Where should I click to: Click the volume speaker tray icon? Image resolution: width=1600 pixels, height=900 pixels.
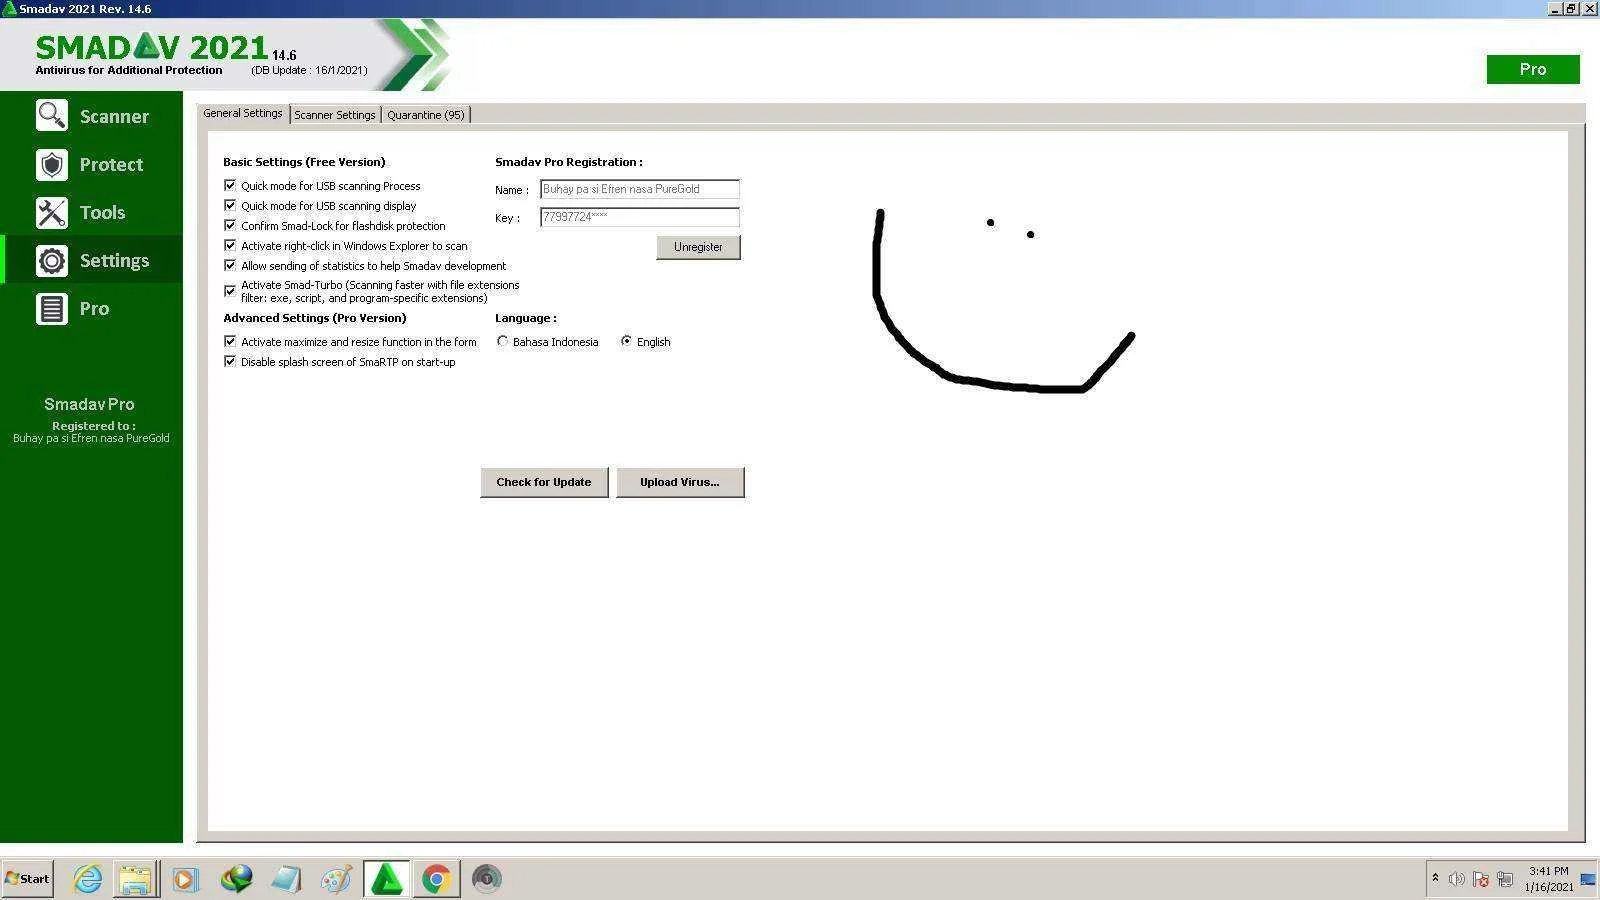coord(1457,879)
